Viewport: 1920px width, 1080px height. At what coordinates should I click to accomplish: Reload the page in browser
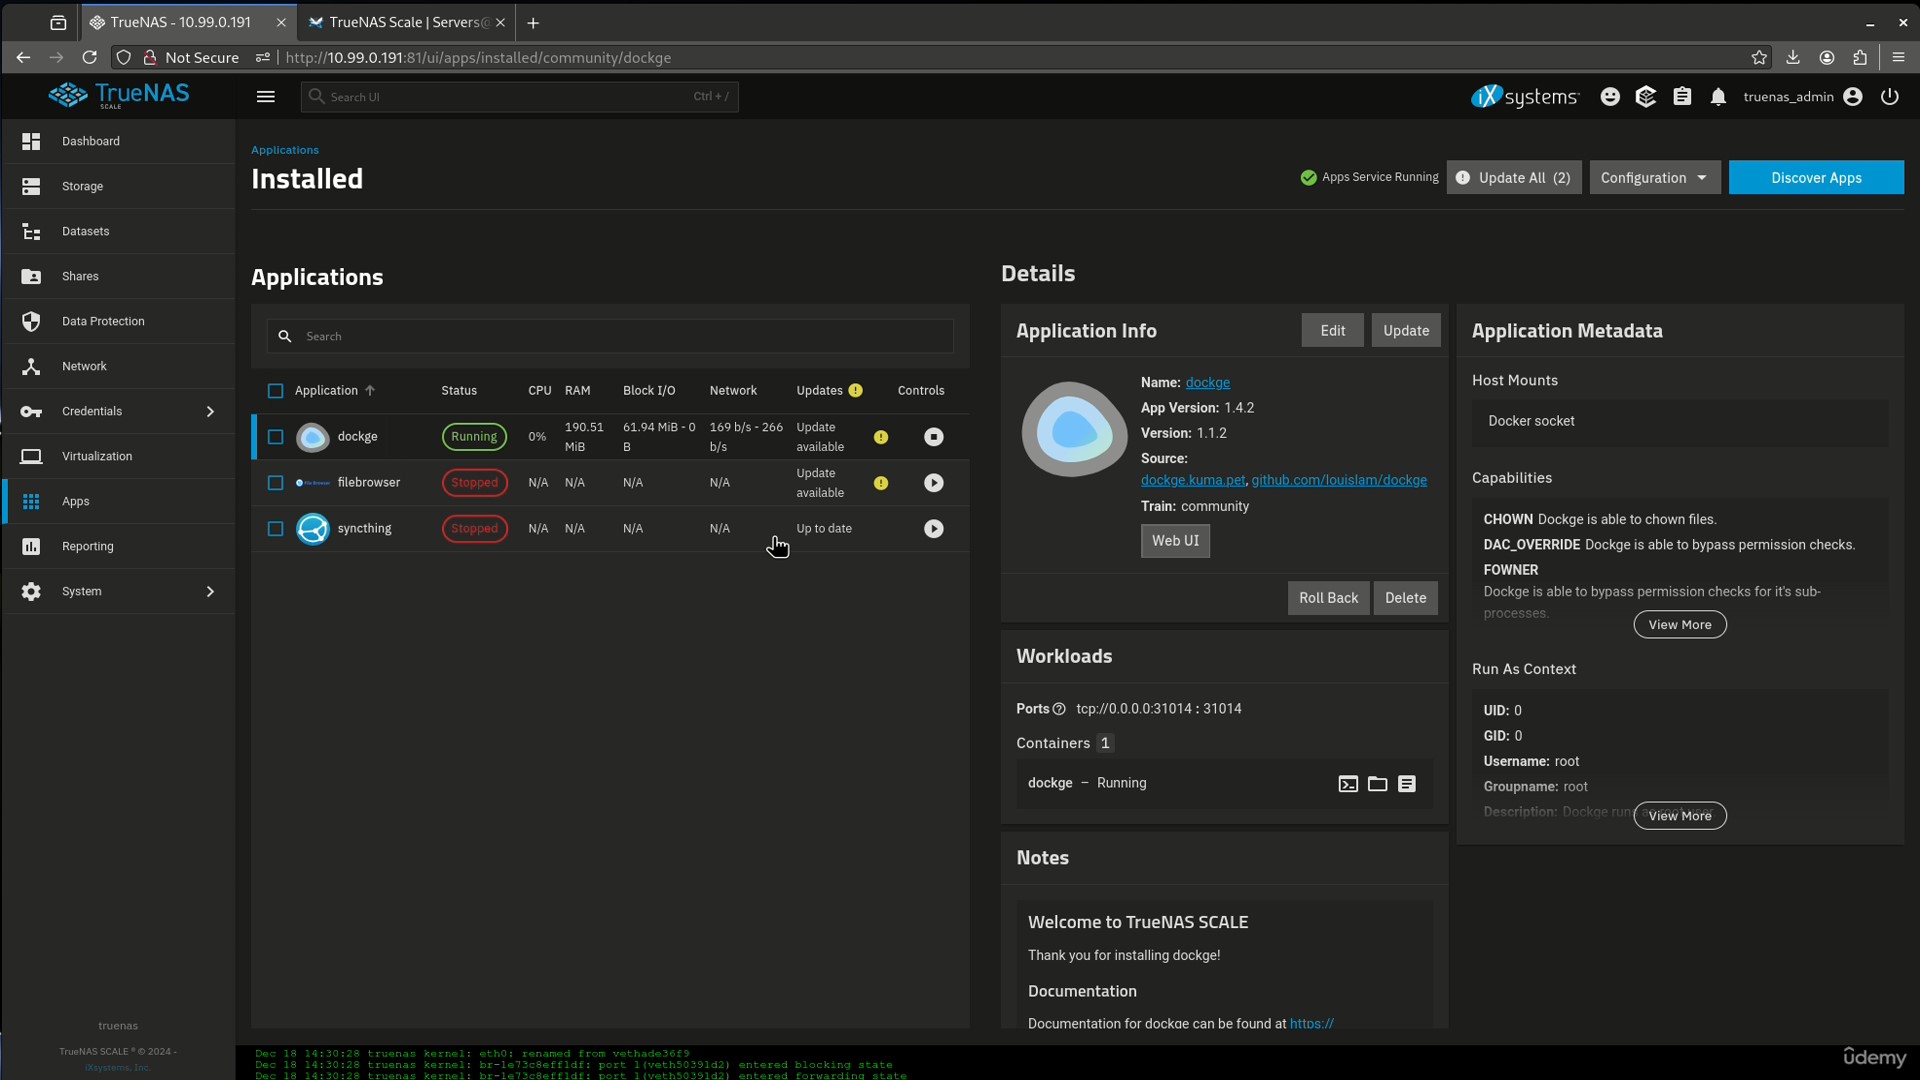[89, 58]
